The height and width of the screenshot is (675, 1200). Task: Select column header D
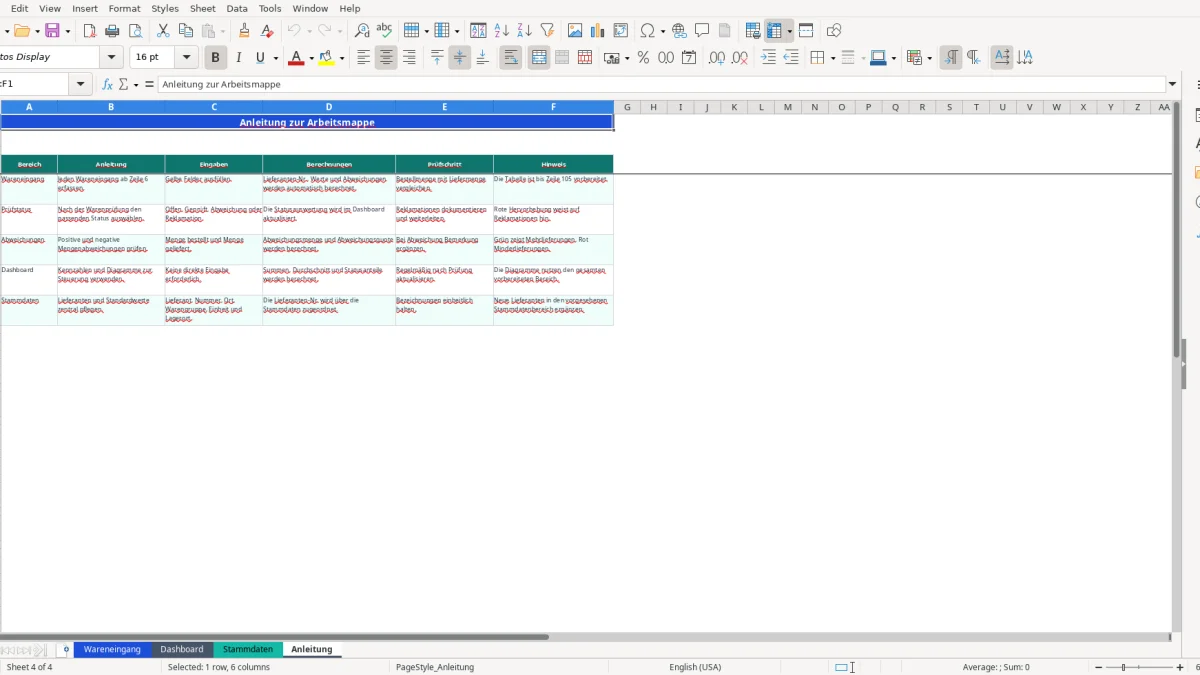click(x=329, y=107)
